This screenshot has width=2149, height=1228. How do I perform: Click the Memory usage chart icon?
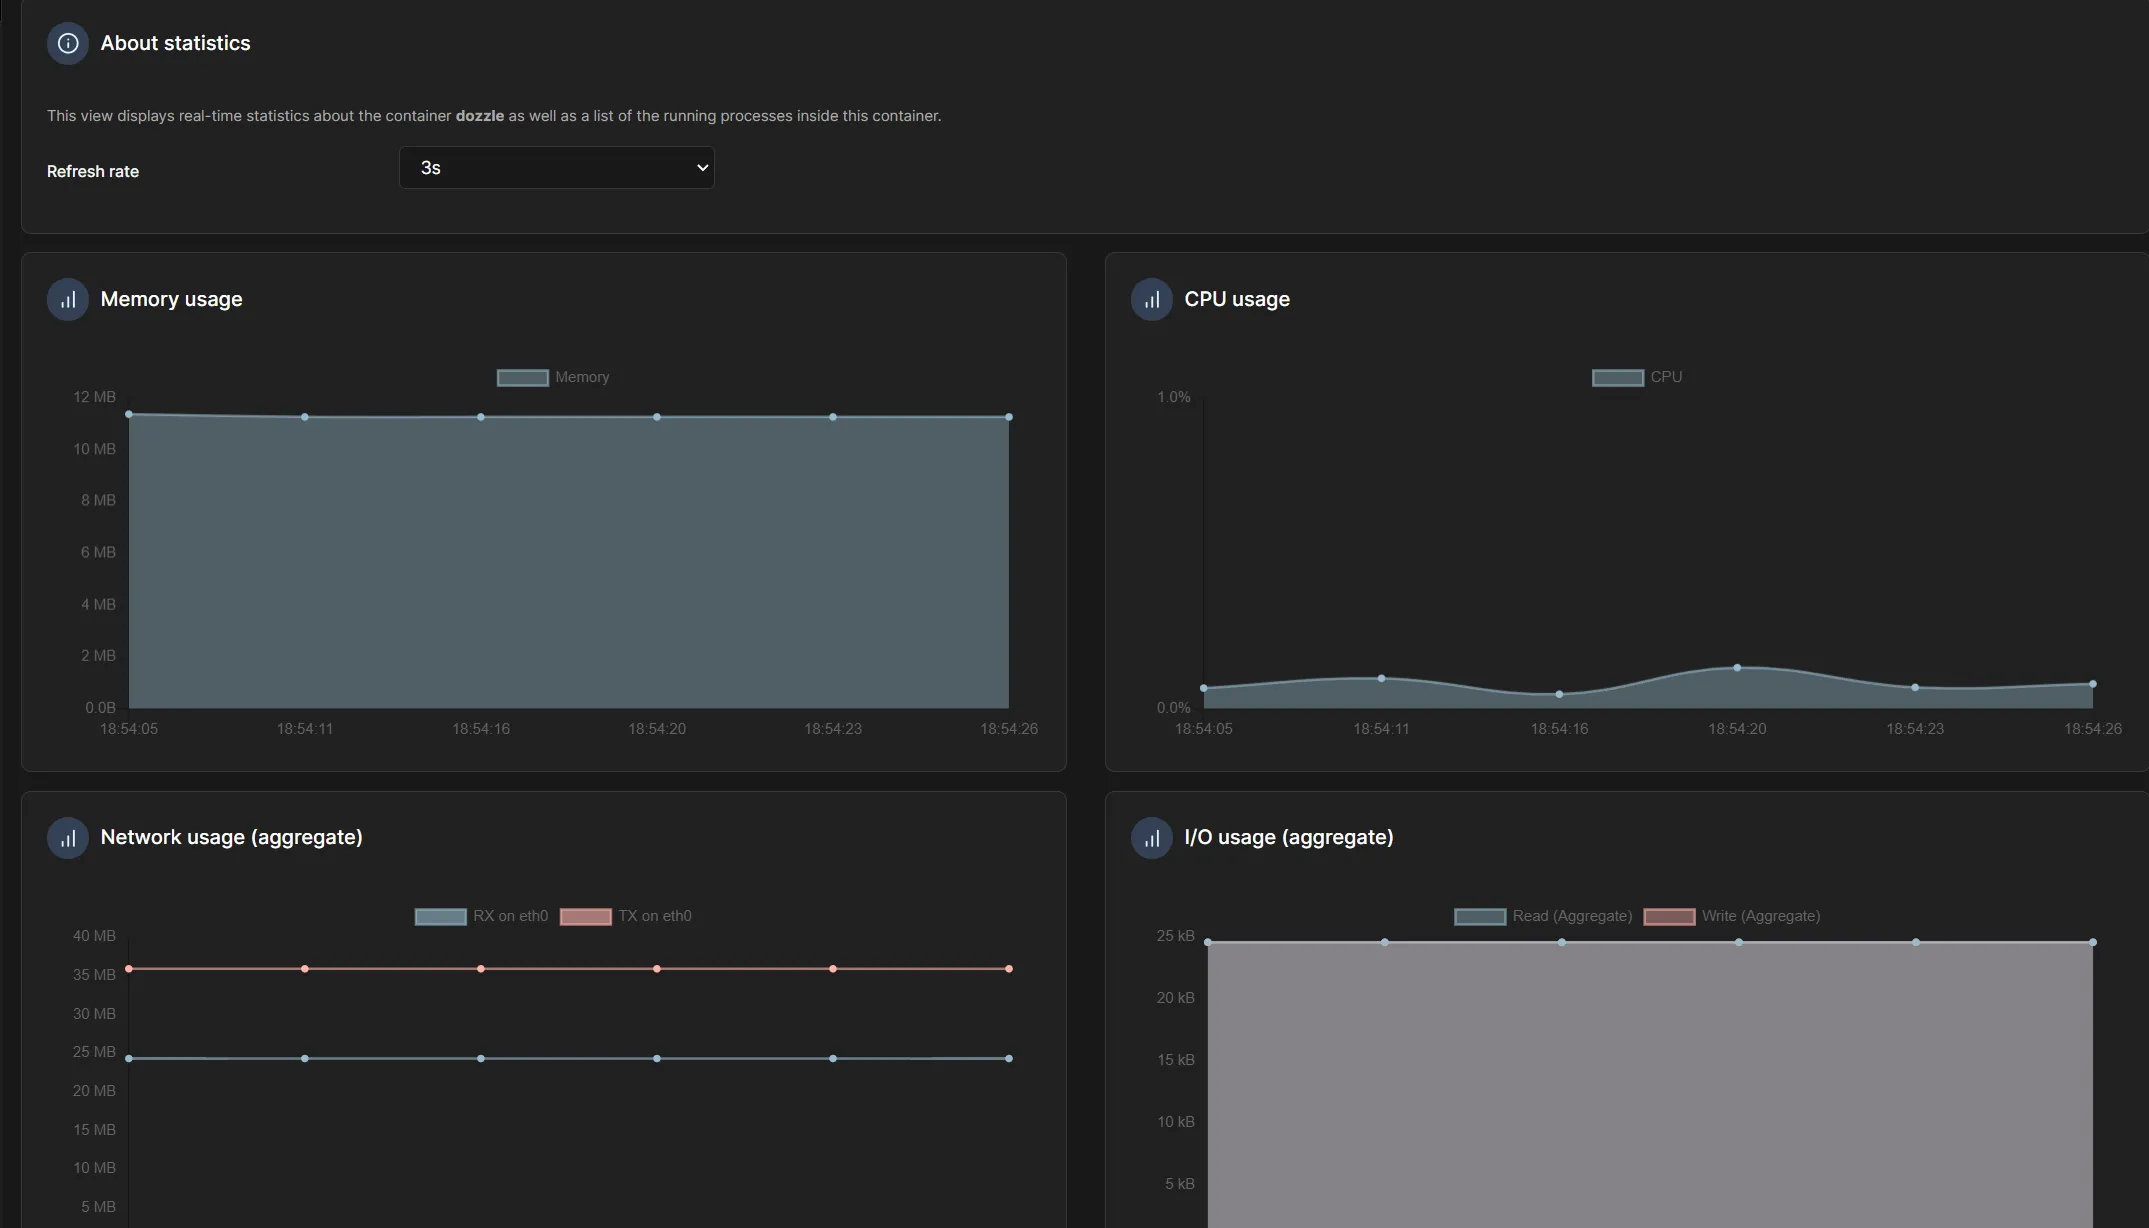[68, 299]
